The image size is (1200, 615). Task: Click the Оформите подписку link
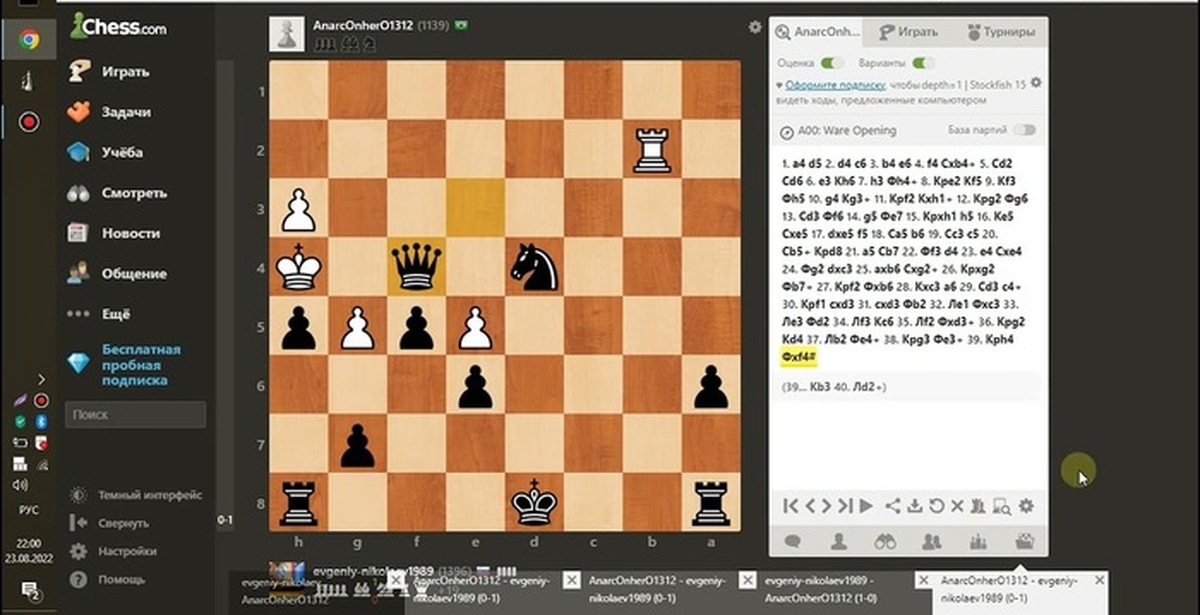(x=836, y=85)
